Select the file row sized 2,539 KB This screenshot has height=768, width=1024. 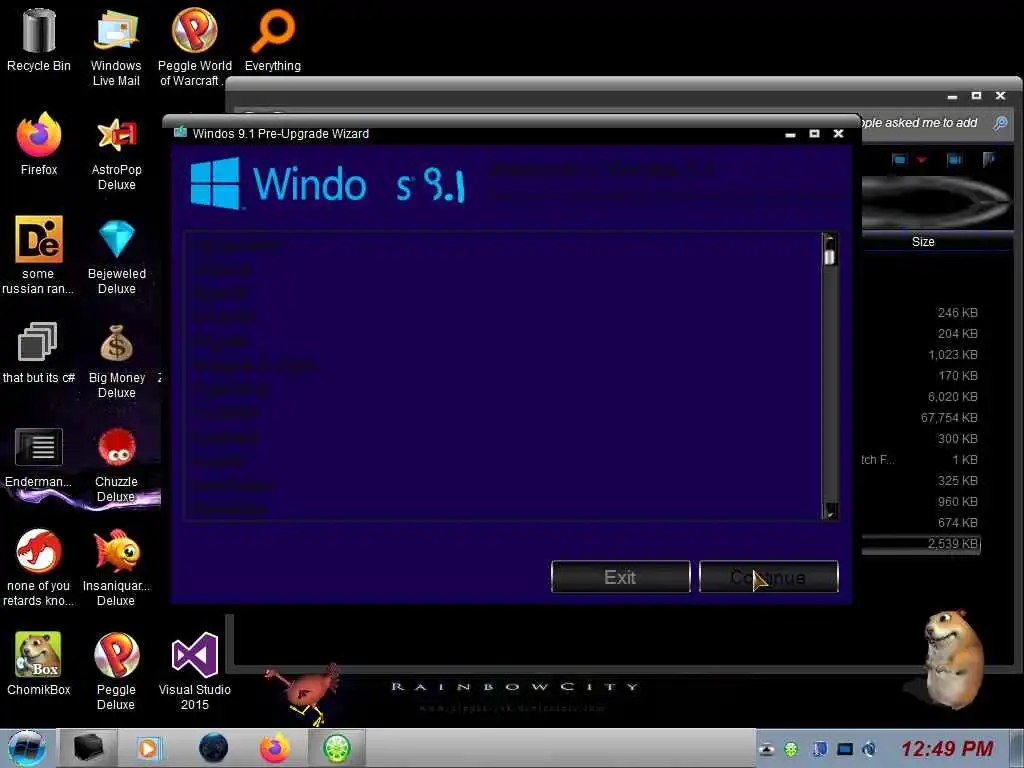click(921, 543)
